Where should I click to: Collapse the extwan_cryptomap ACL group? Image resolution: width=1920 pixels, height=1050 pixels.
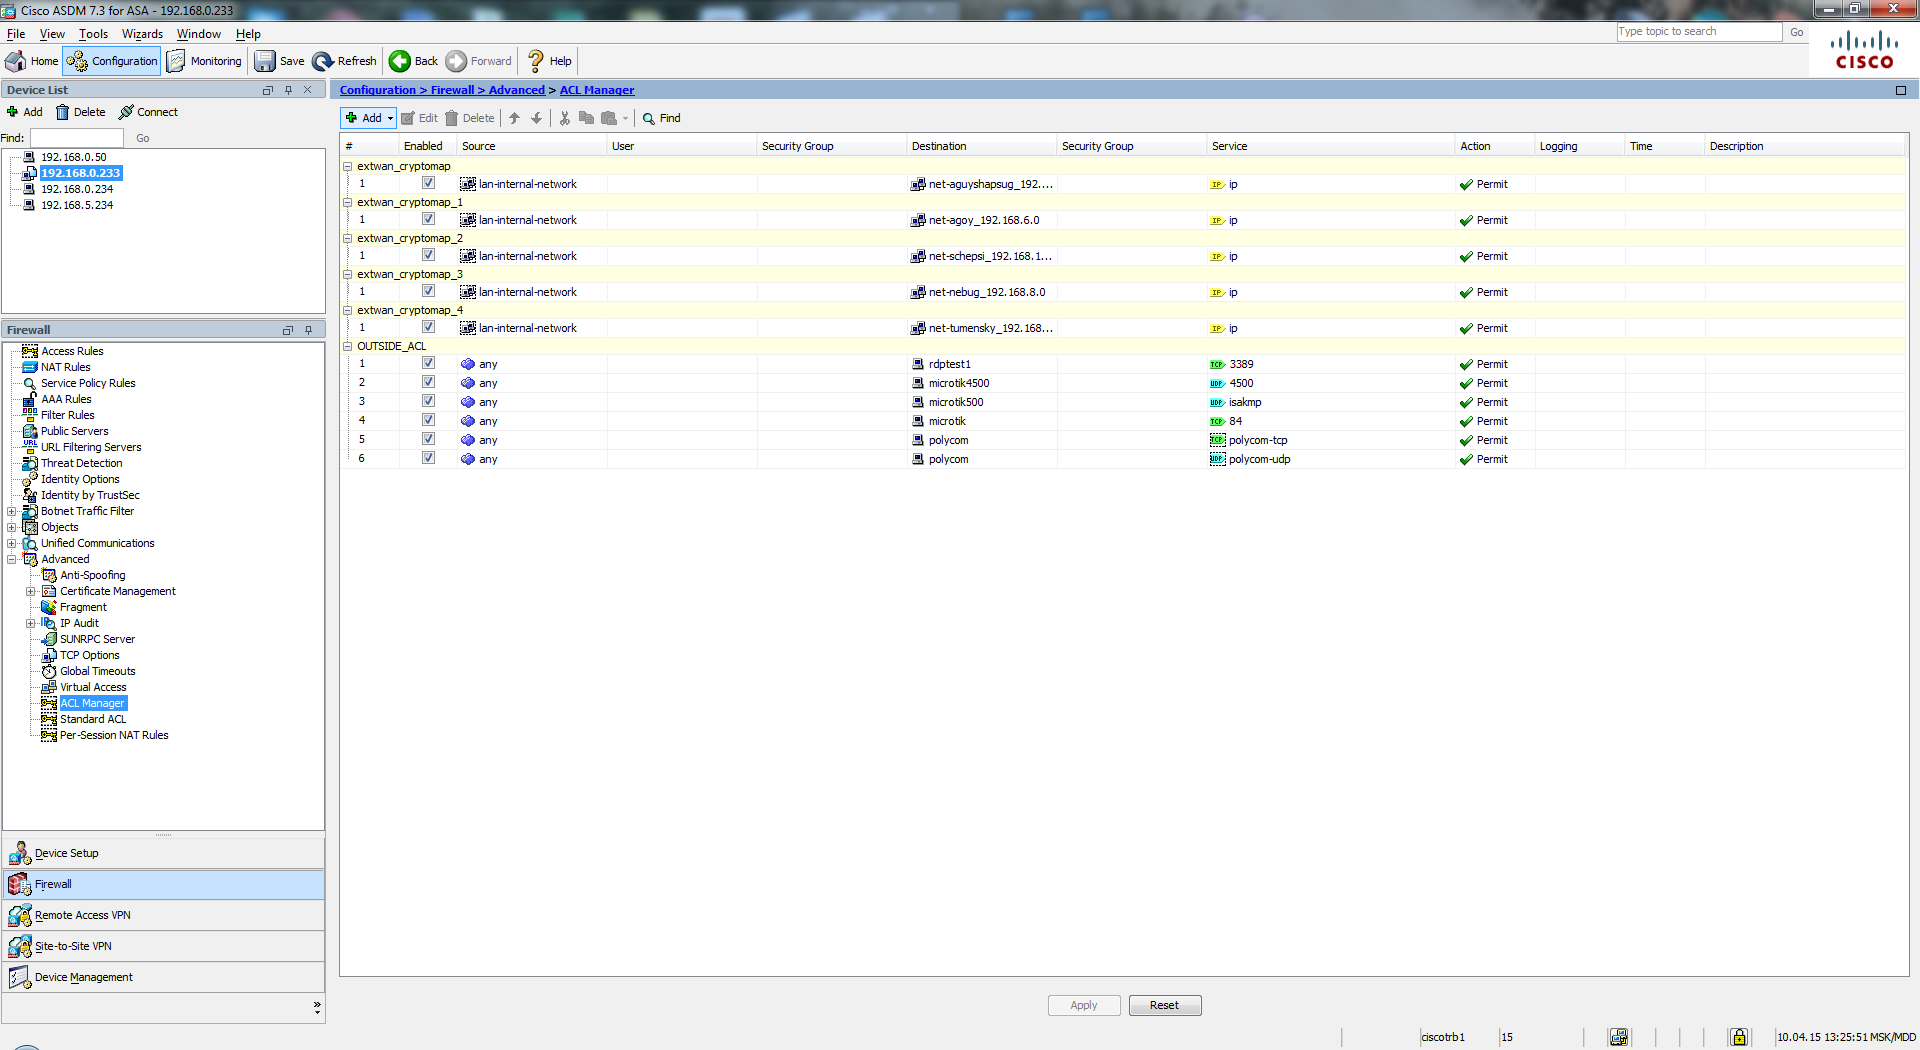coord(348,166)
